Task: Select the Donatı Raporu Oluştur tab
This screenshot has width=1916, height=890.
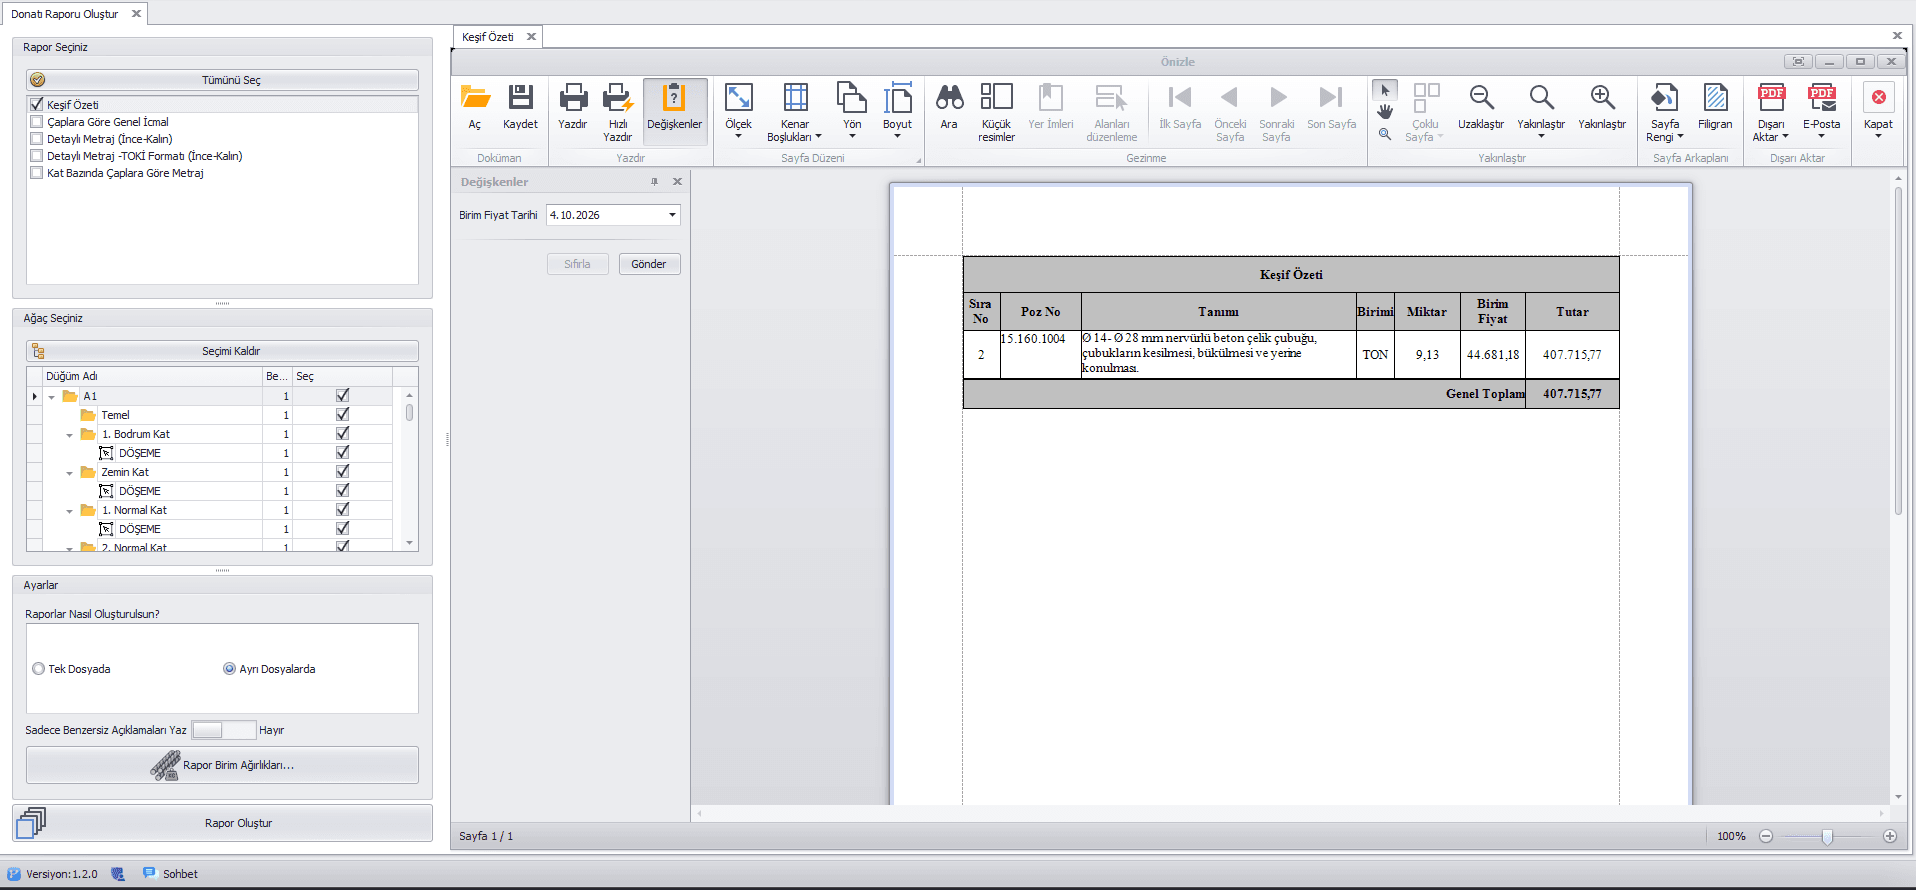Action: [65, 14]
